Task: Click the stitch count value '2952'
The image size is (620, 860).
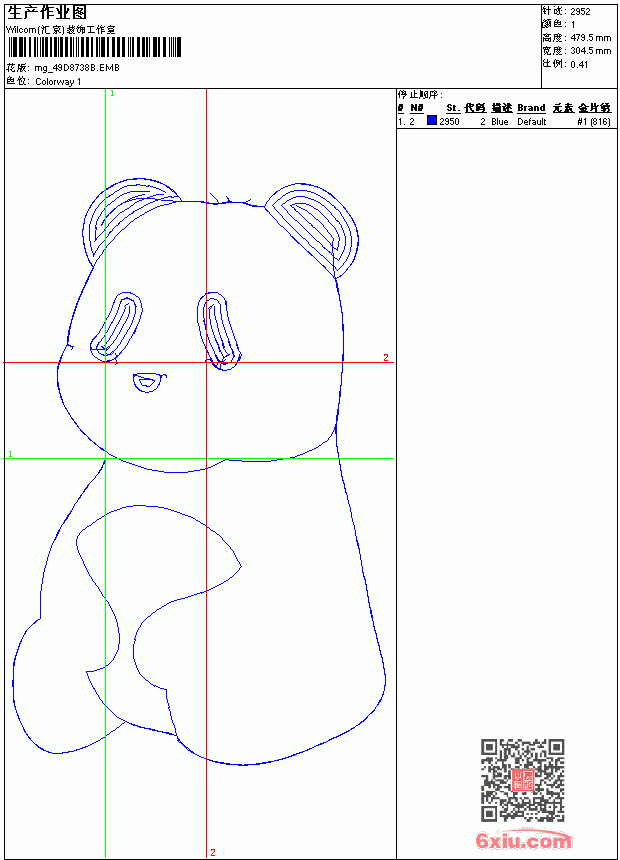Action: (580, 12)
